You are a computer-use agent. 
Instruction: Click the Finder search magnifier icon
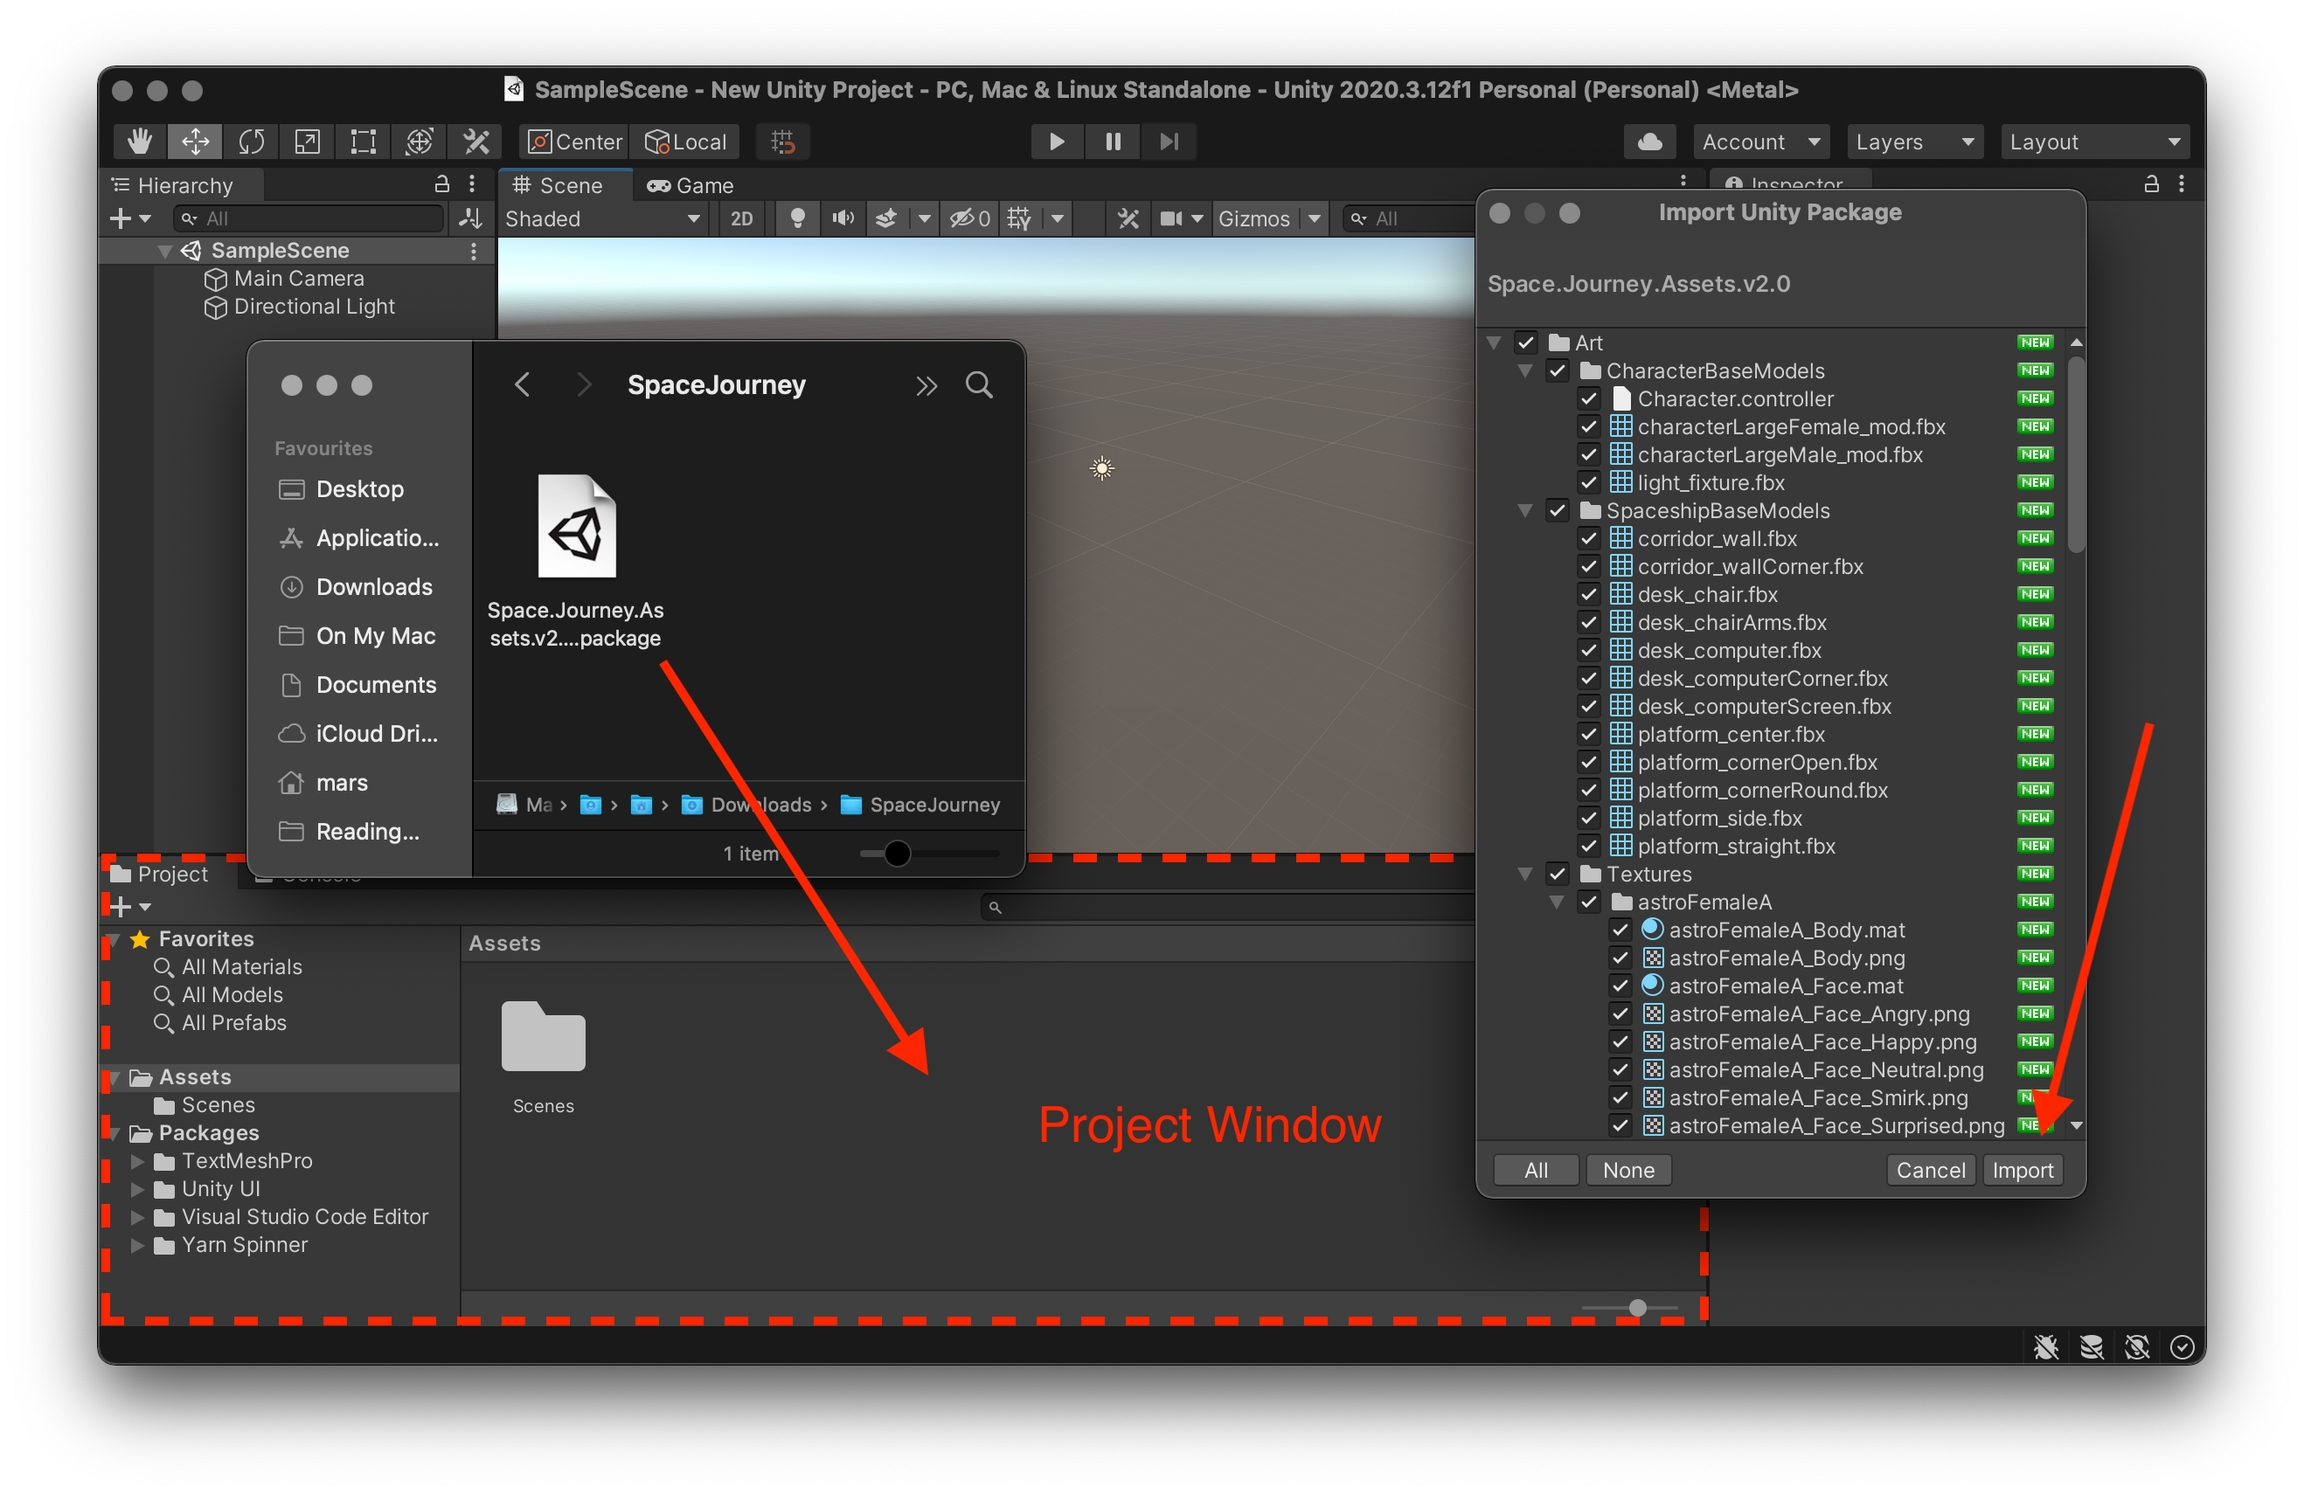(x=979, y=385)
